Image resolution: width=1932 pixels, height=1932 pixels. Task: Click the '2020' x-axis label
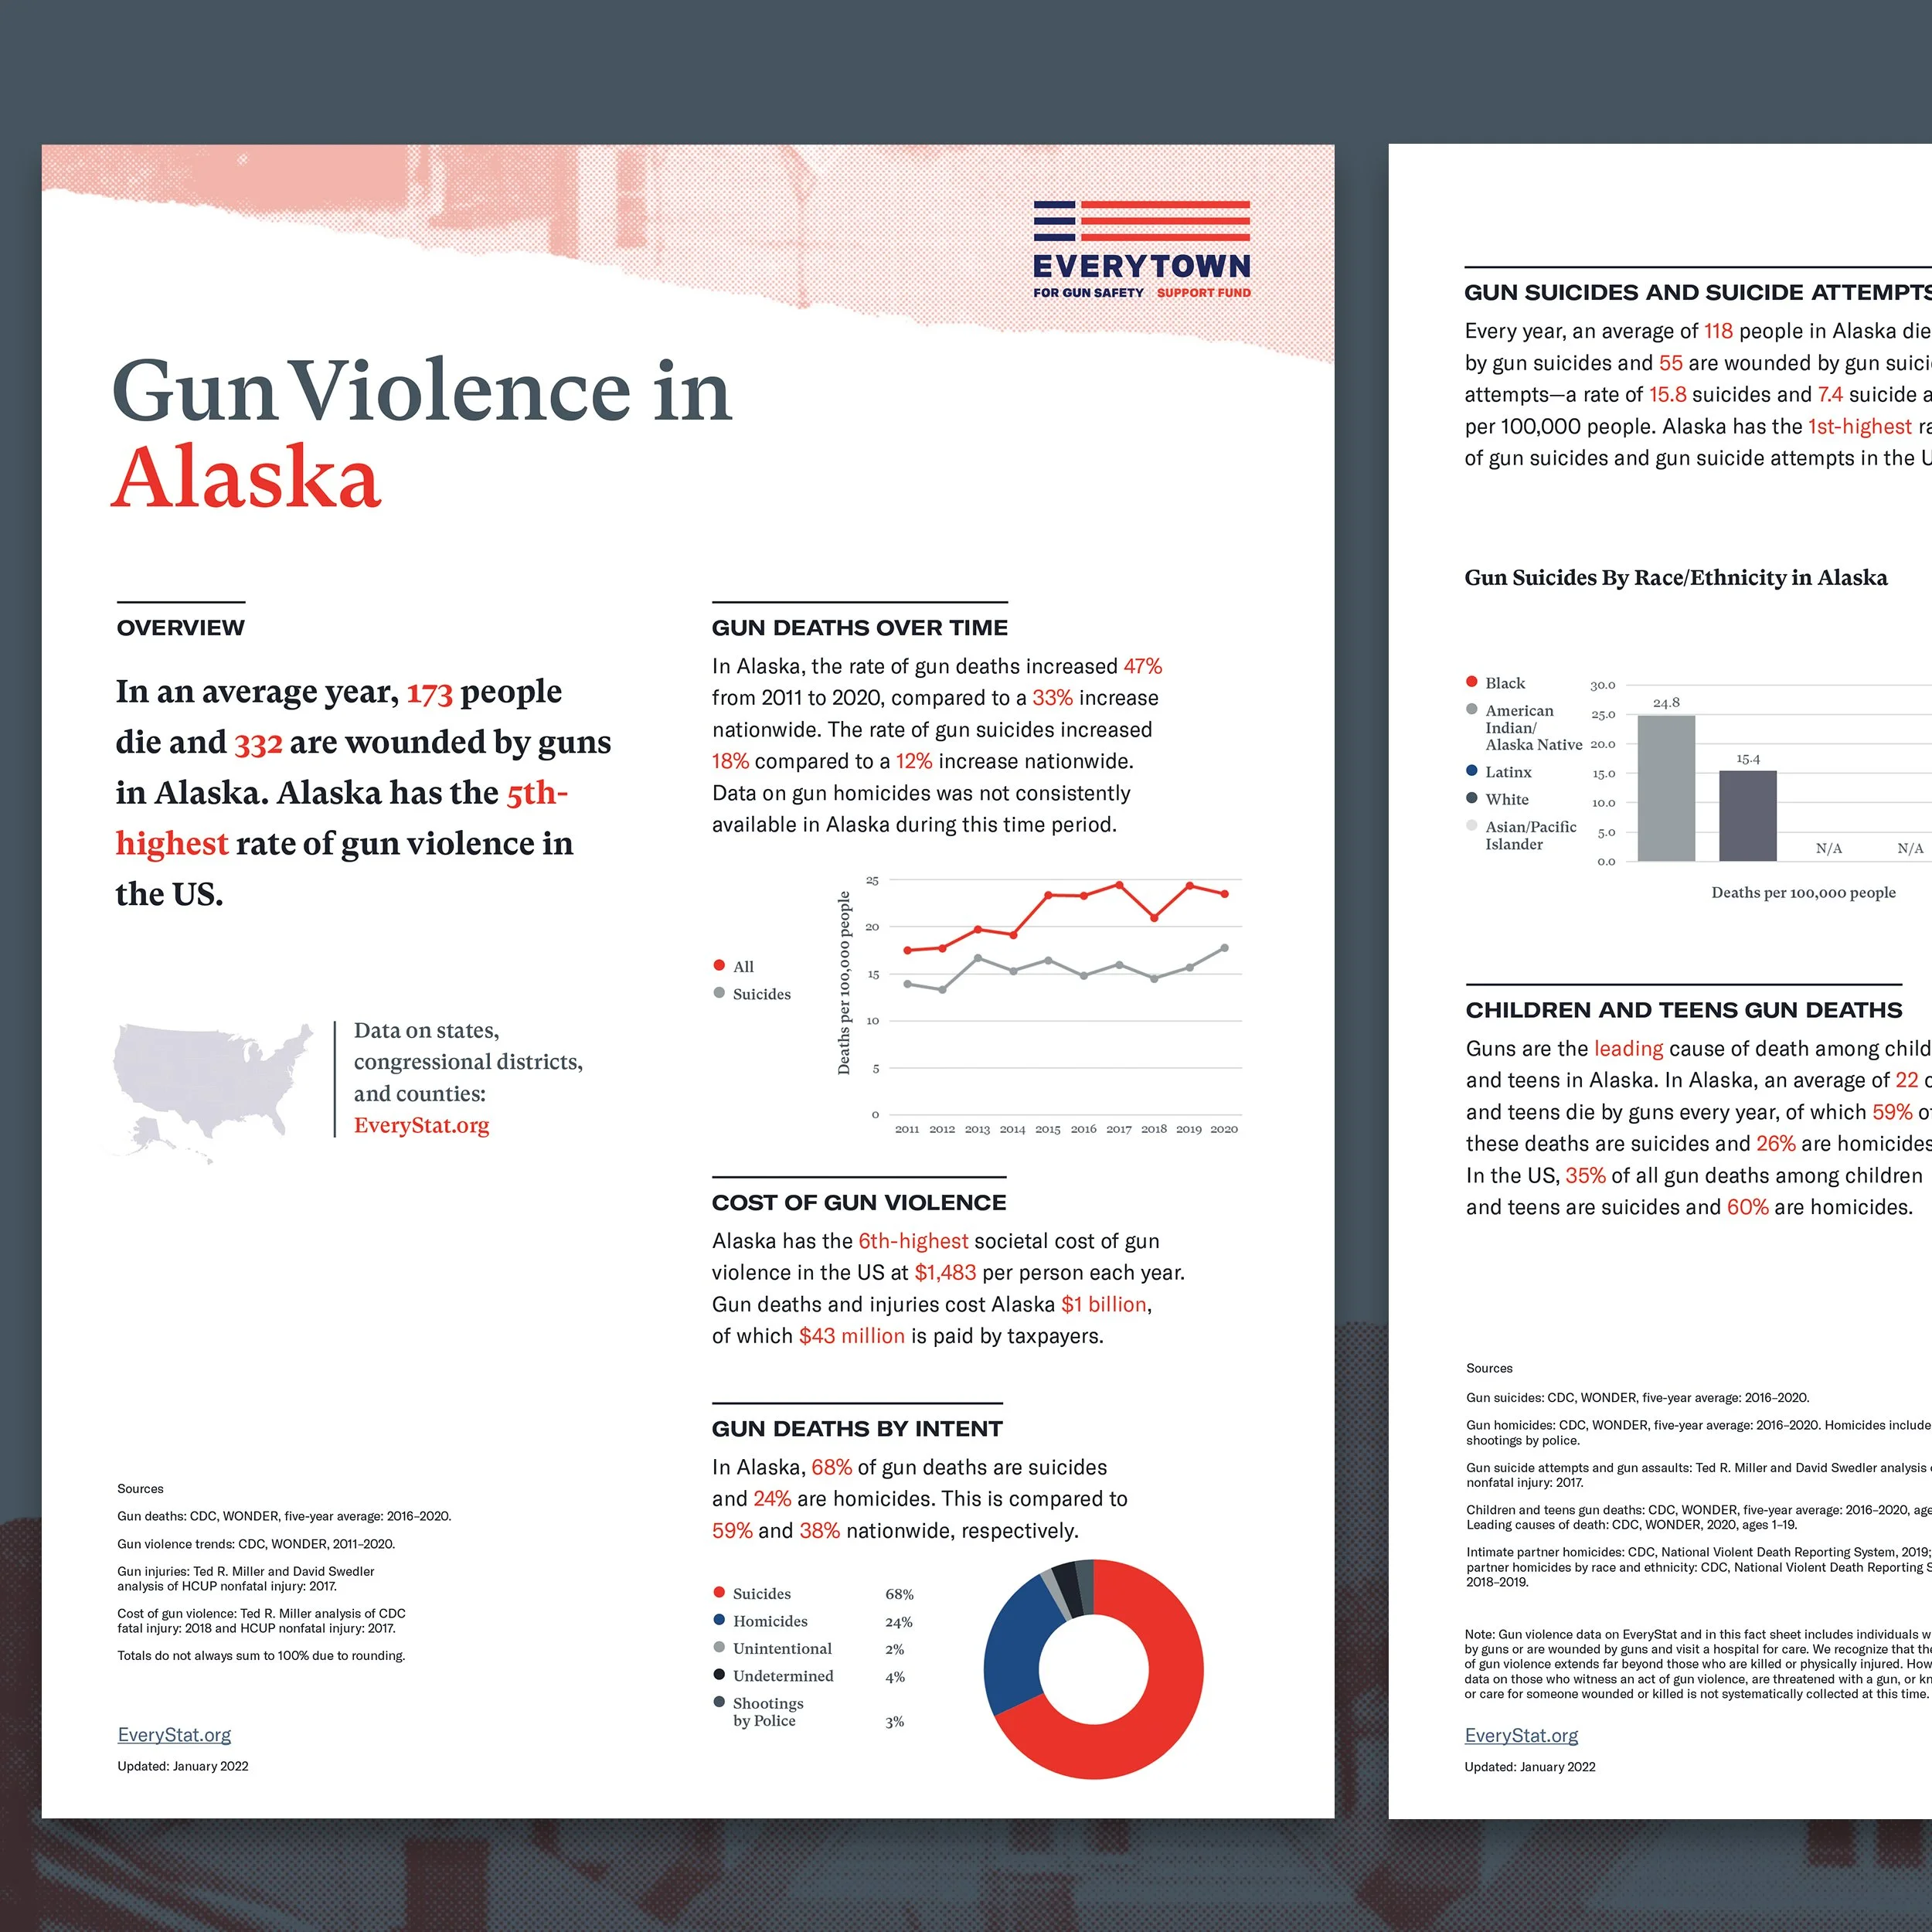1224,1129
